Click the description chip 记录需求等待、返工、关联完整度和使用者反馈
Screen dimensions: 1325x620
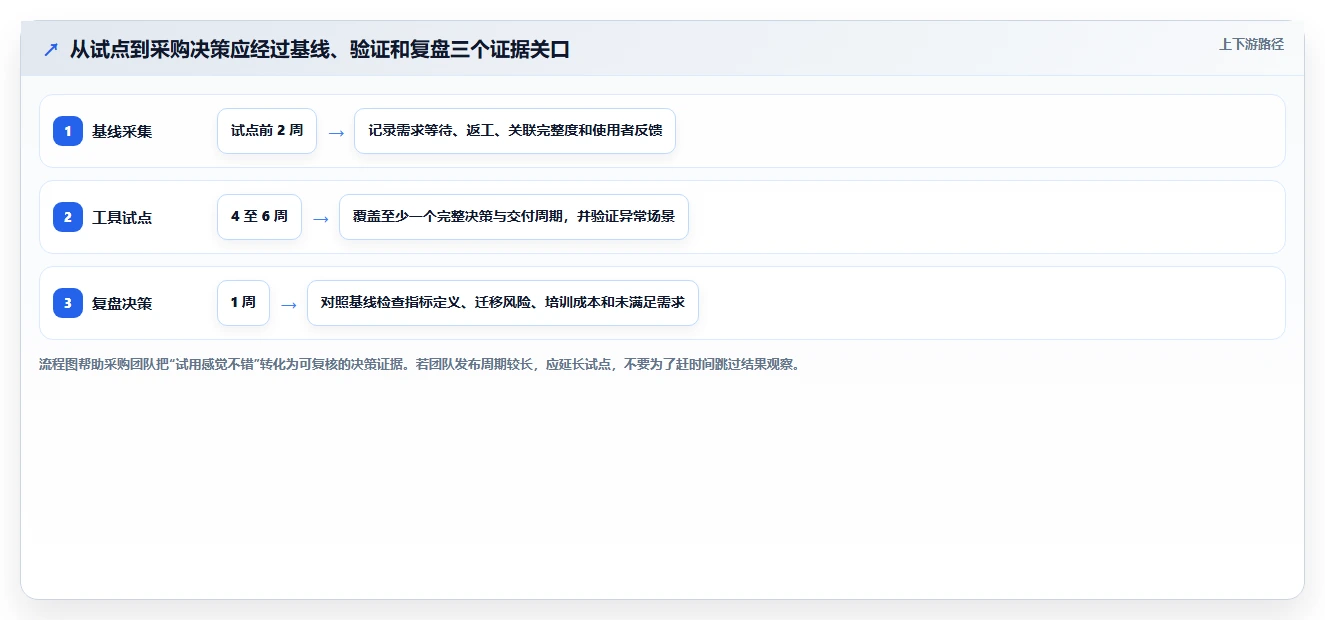(515, 131)
